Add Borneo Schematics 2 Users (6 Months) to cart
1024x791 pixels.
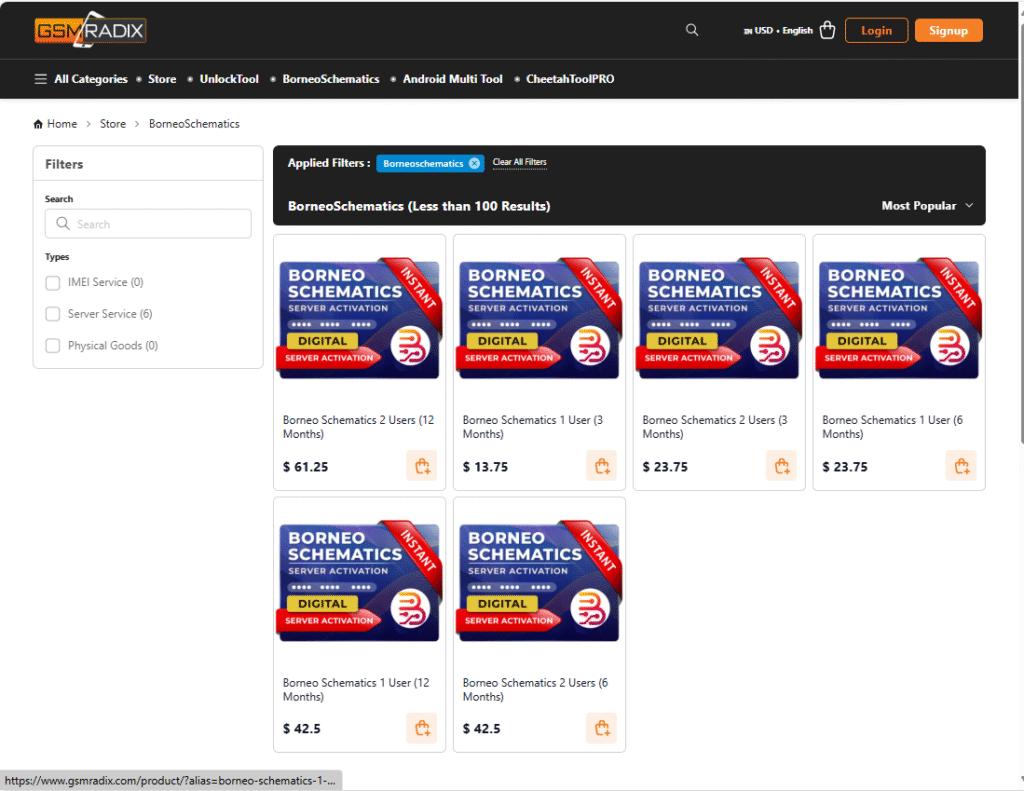601,728
